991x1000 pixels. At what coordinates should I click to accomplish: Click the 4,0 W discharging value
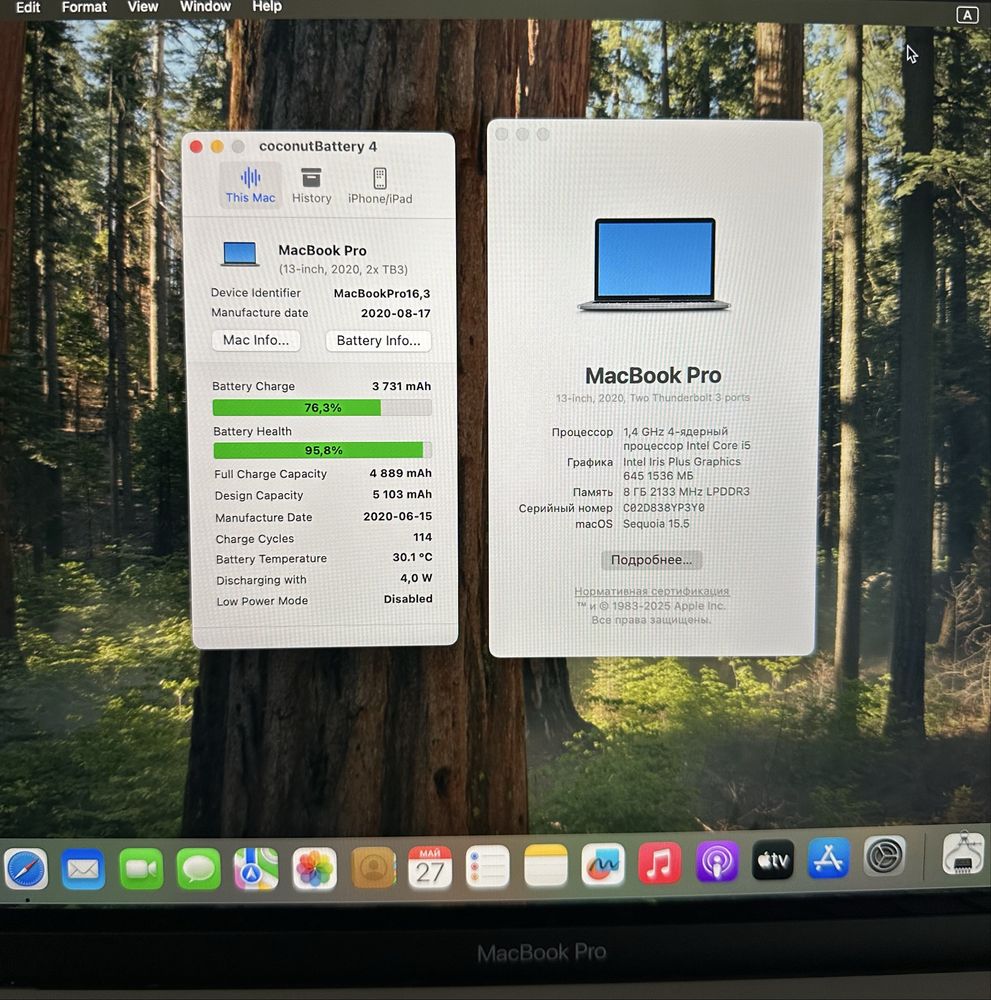pos(416,578)
